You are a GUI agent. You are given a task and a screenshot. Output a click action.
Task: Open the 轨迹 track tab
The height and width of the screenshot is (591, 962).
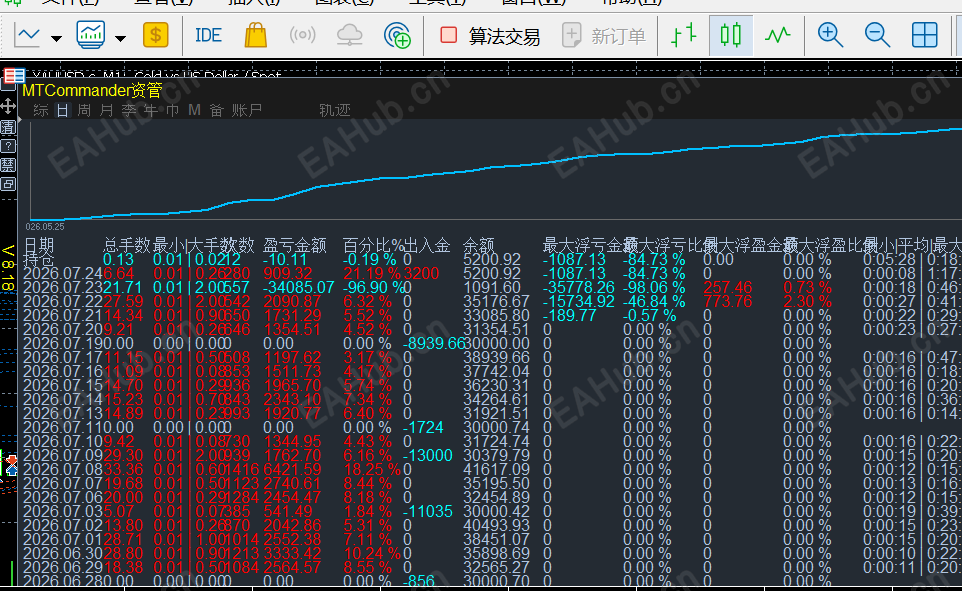click(x=335, y=110)
